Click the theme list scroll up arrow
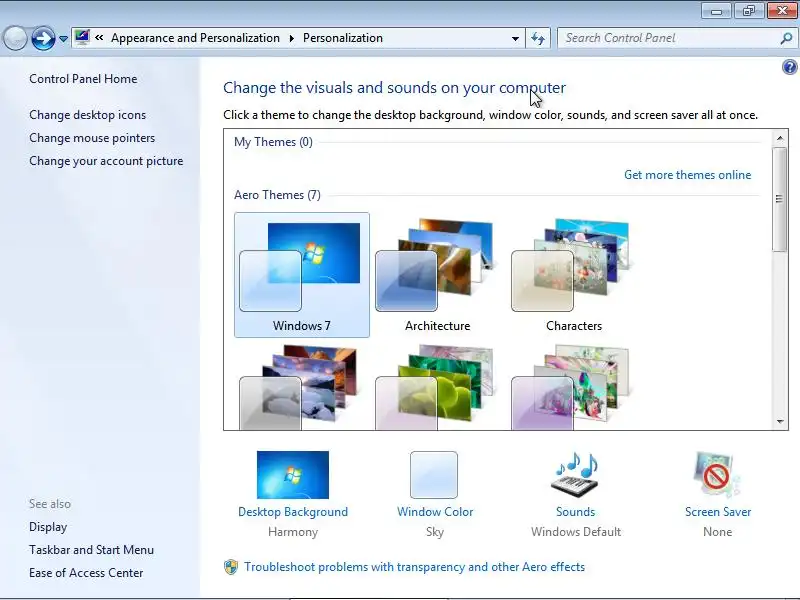The image size is (800, 600). pos(780,138)
